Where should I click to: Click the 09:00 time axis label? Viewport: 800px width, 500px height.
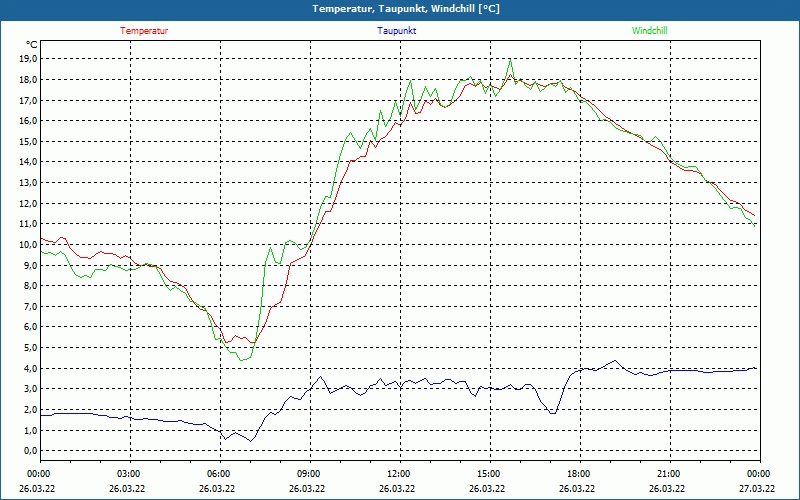(x=309, y=474)
